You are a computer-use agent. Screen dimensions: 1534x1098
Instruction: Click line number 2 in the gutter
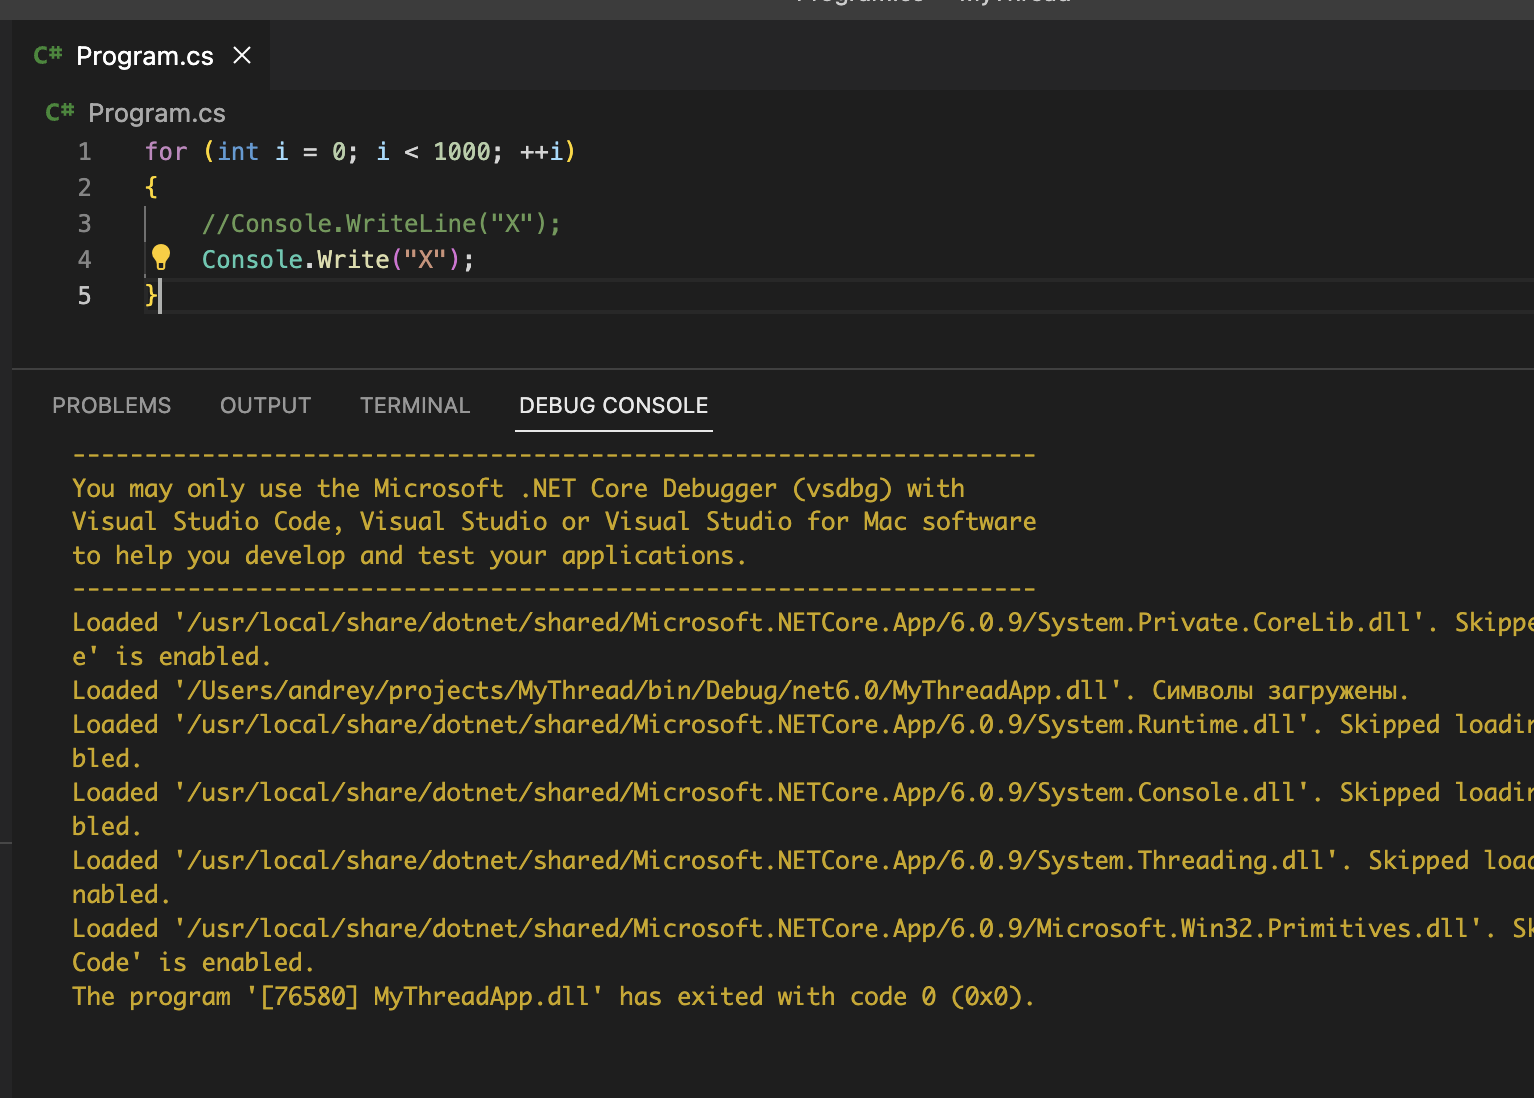tap(85, 188)
